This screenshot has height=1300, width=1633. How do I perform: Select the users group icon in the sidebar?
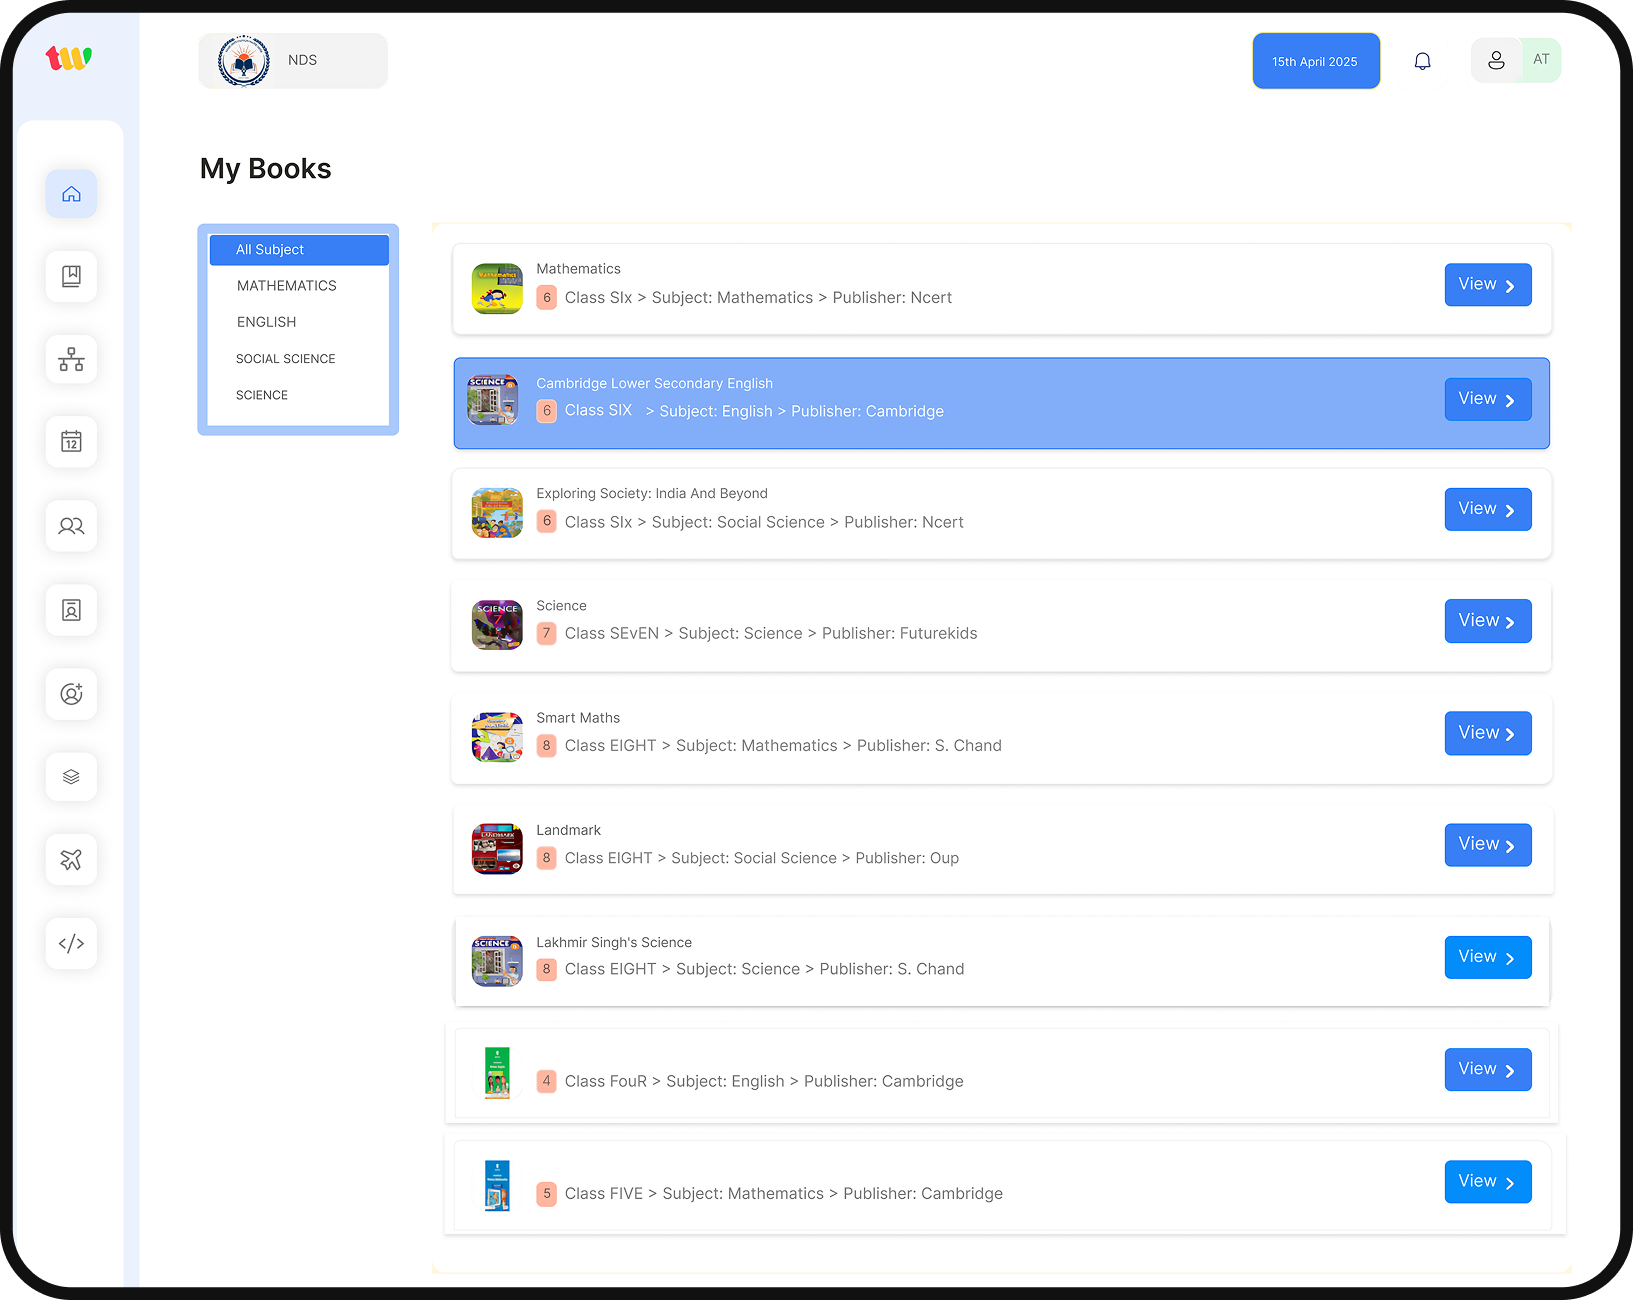pyautogui.click(x=71, y=526)
